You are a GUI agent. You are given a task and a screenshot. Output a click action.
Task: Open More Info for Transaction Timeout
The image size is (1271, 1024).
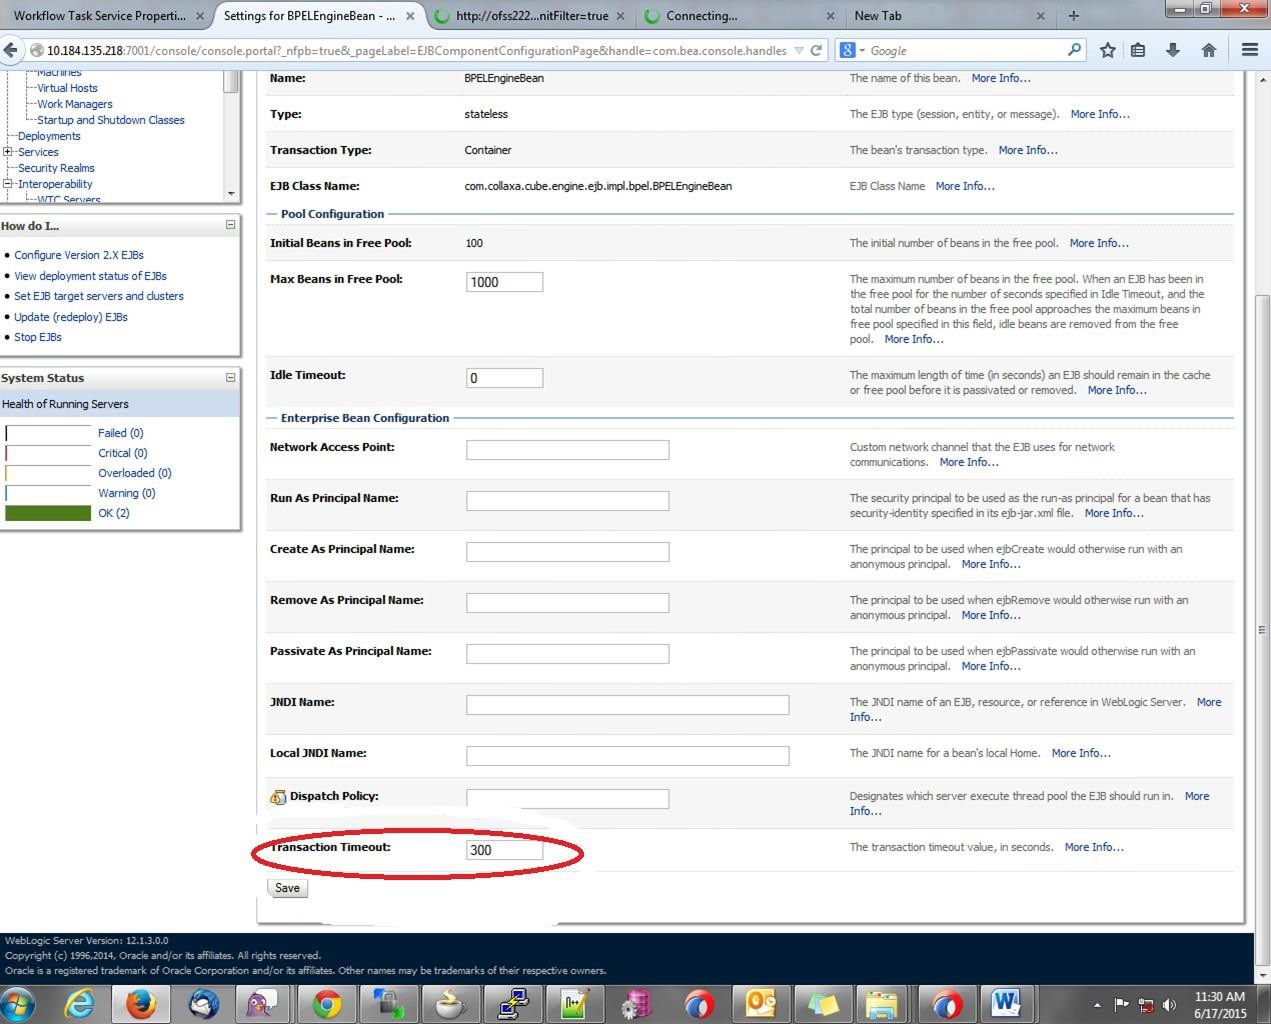click(x=1094, y=847)
